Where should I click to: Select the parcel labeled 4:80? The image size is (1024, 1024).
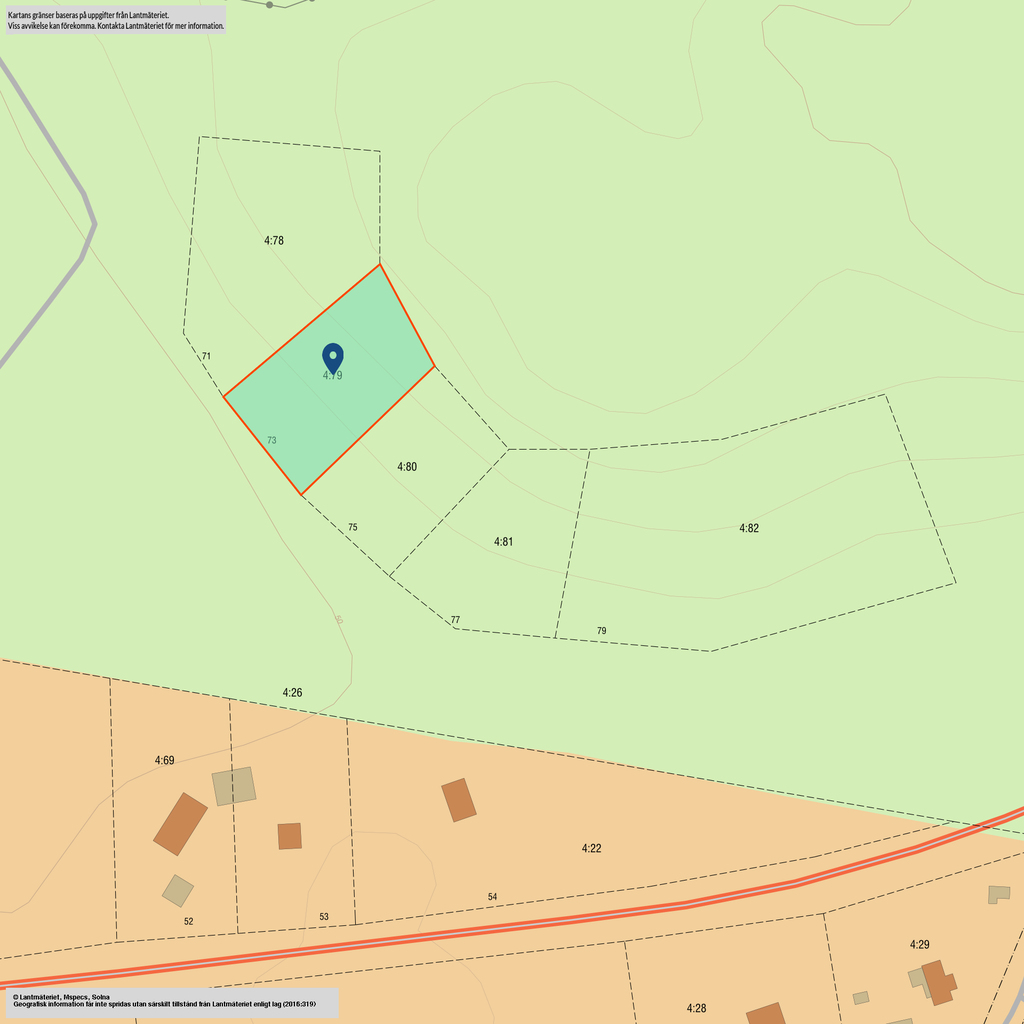click(x=407, y=467)
